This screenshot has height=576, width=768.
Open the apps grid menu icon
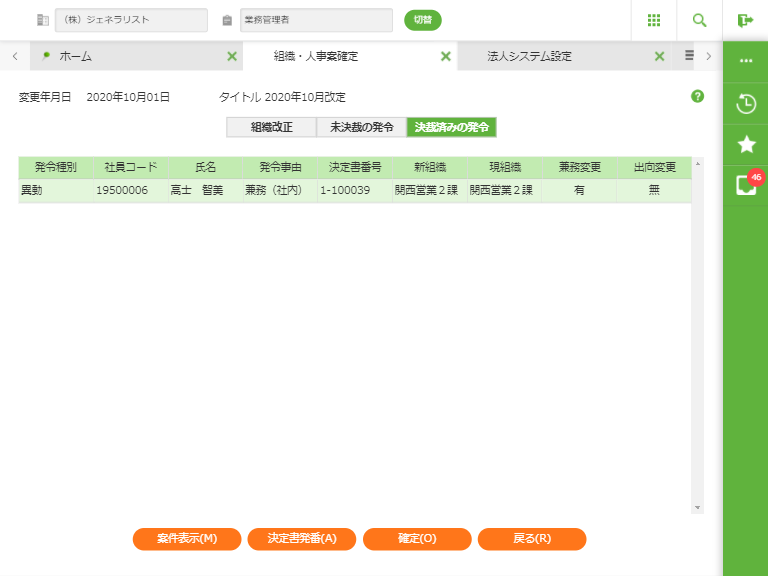pos(654,20)
